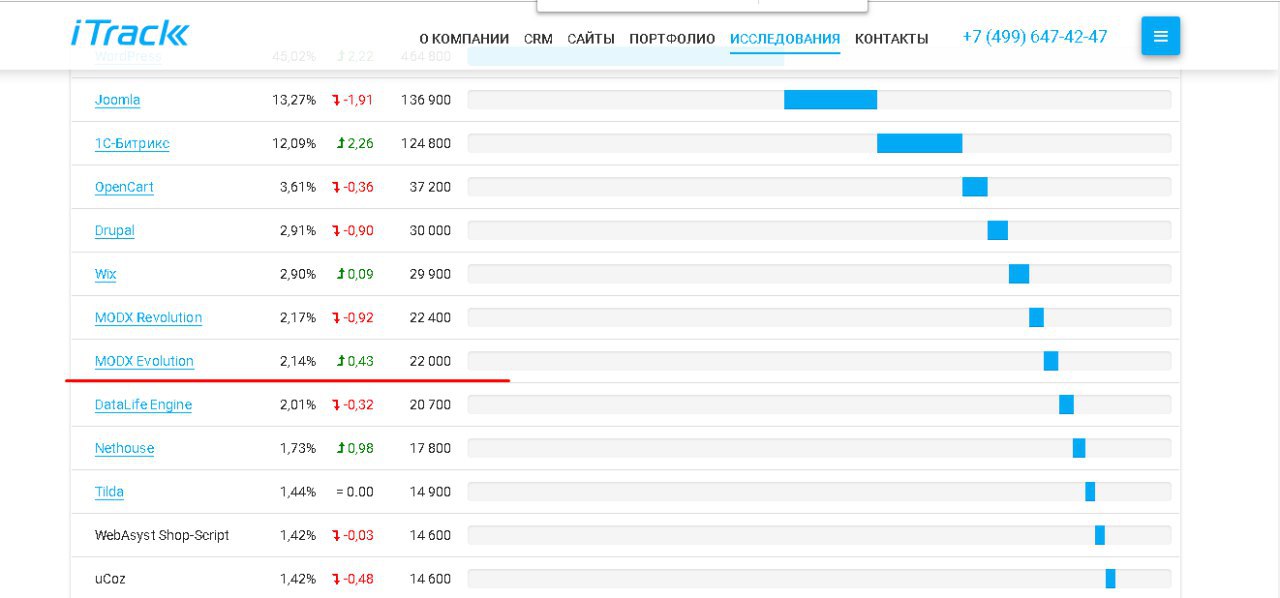Open the ПОРТФОЛИО page

click(672, 39)
